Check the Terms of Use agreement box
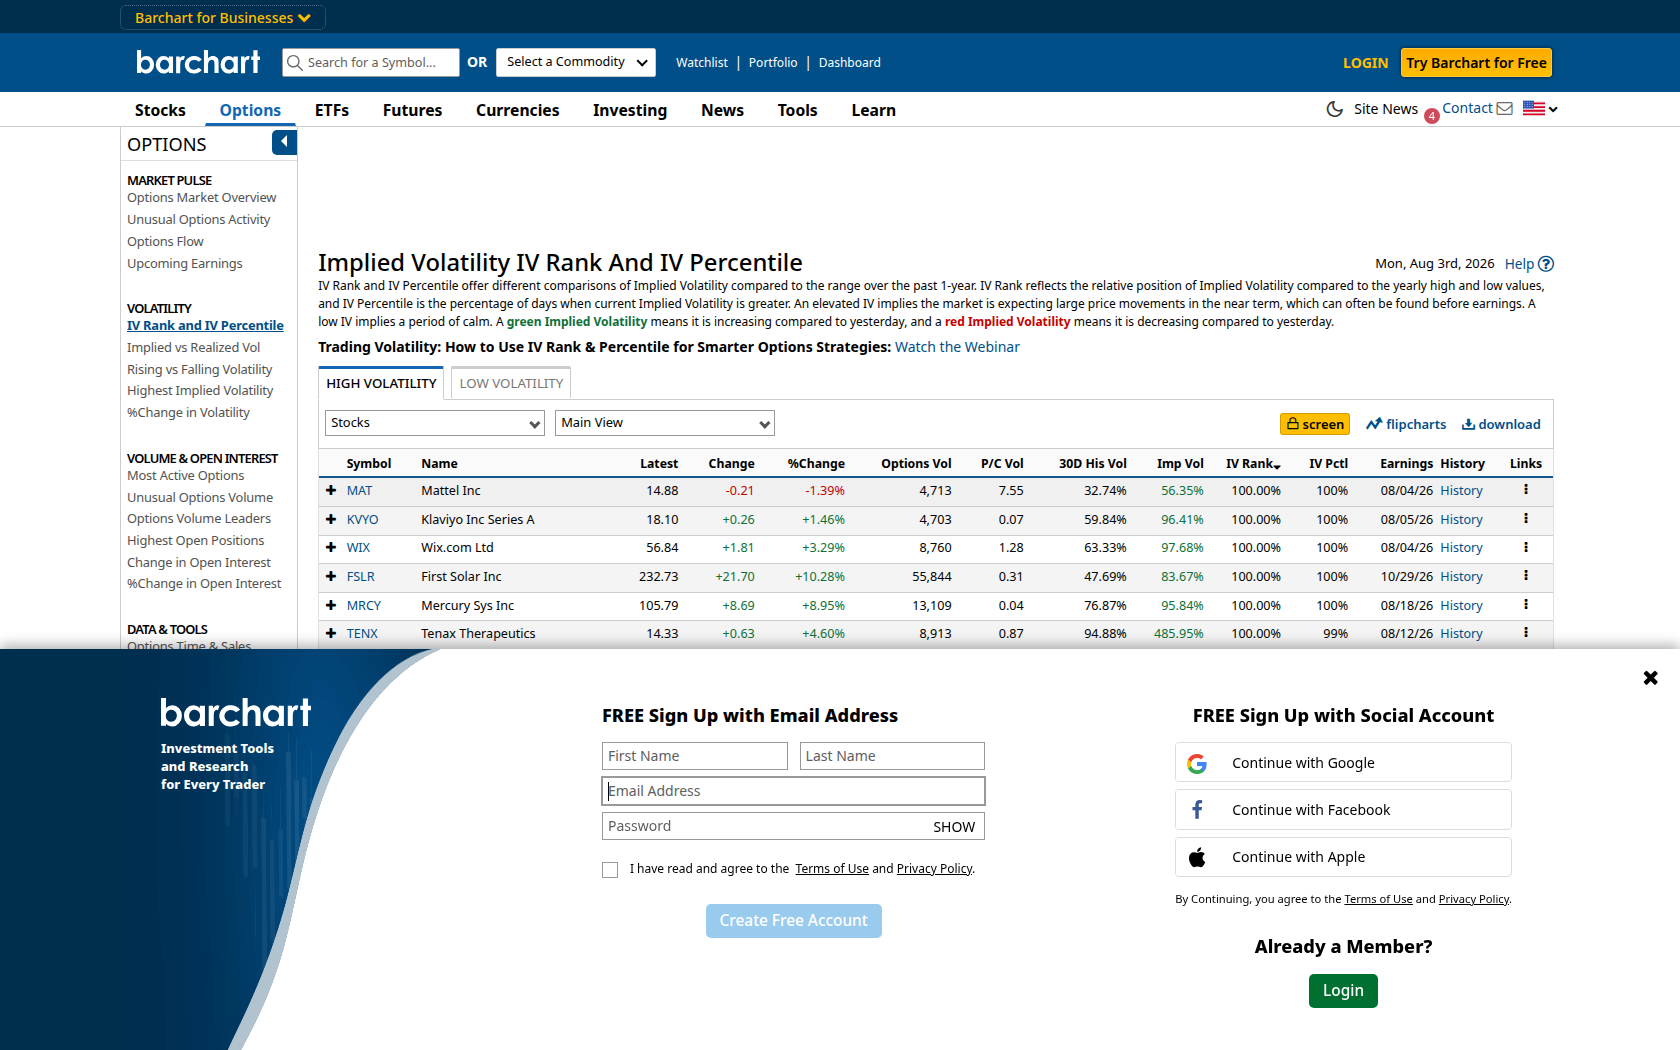1680x1050 pixels. pyautogui.click(x=610, y=870)
